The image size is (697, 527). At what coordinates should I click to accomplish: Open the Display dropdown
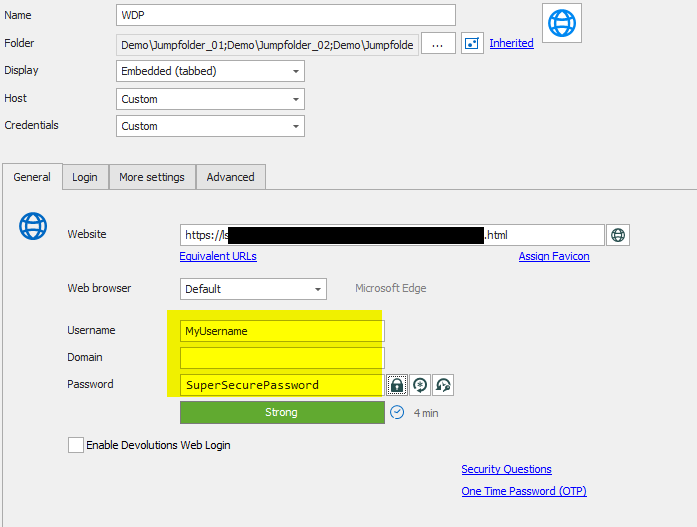click(x=210, y=71)
